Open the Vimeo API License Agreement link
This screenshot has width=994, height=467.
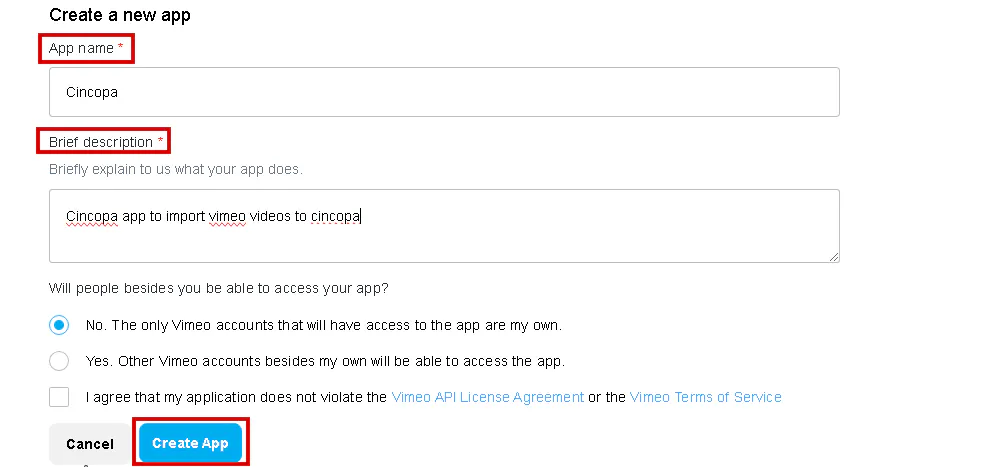[487, 397]
